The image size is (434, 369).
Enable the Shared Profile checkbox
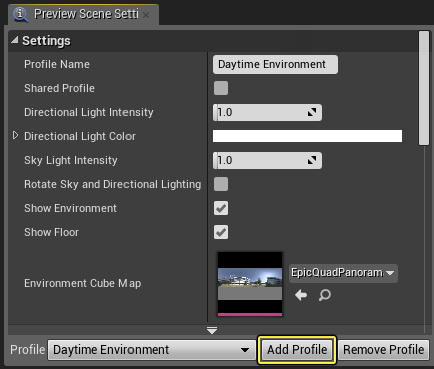pos(221,88)
